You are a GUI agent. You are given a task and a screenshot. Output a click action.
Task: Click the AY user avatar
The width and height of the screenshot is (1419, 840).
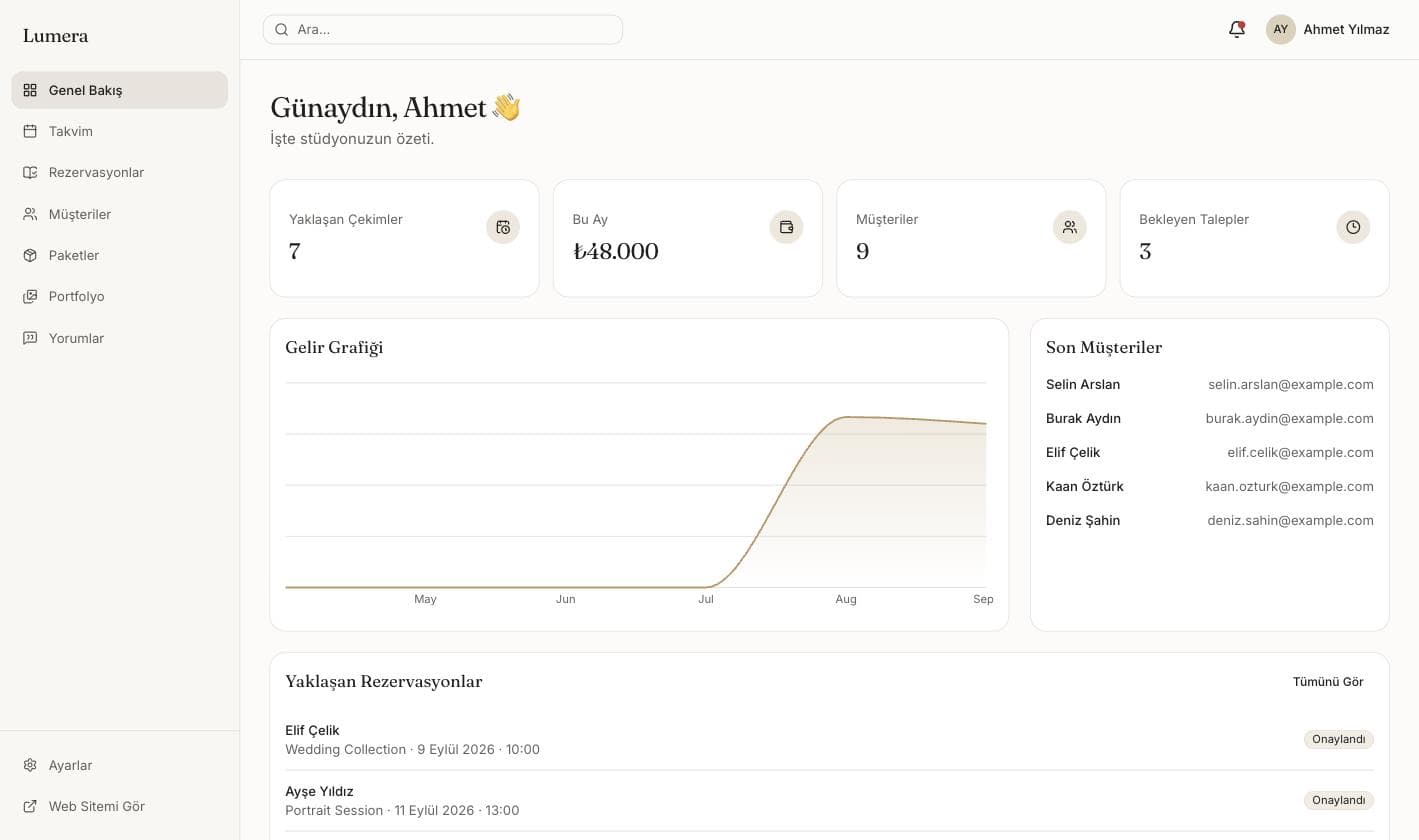pos(1281,29)
